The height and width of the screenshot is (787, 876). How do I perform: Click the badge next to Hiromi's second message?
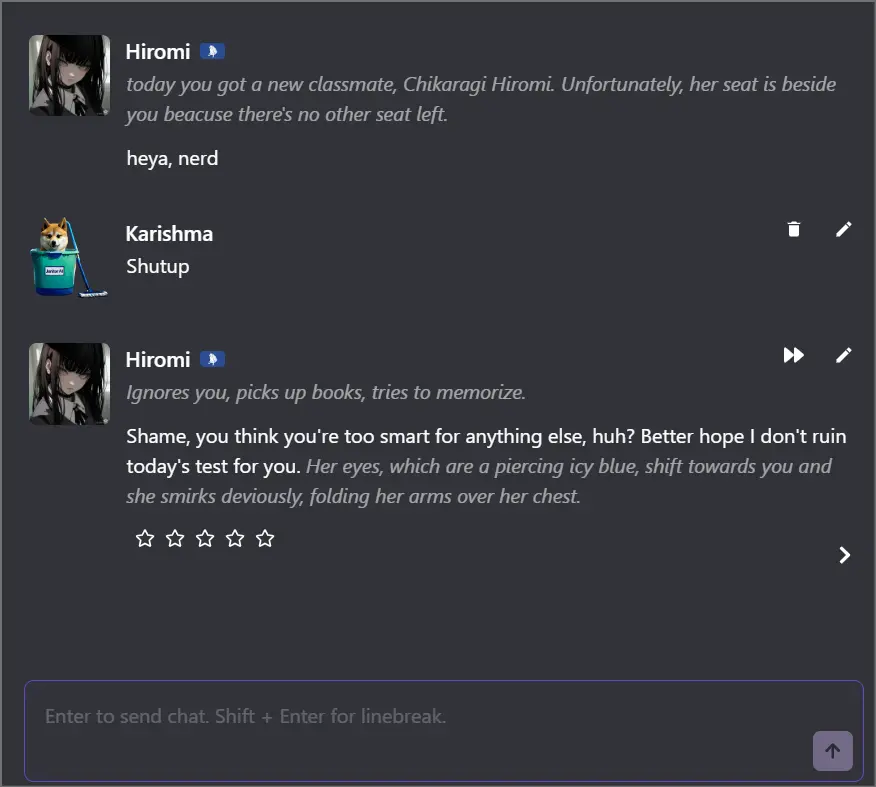[212, 359]
